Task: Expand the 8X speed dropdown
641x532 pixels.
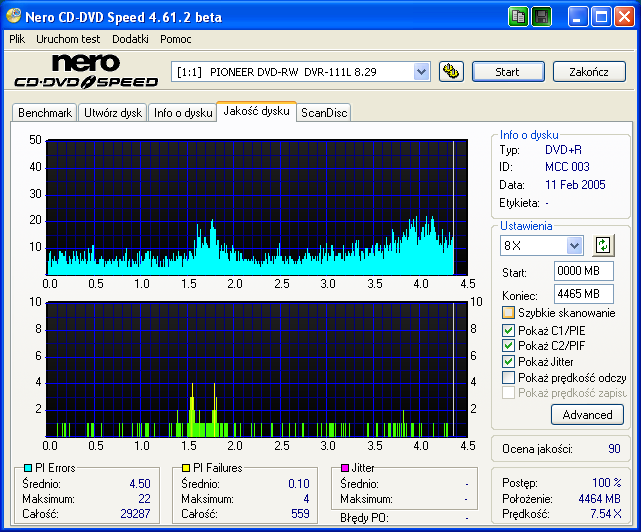Action: [x=574, y=246]
